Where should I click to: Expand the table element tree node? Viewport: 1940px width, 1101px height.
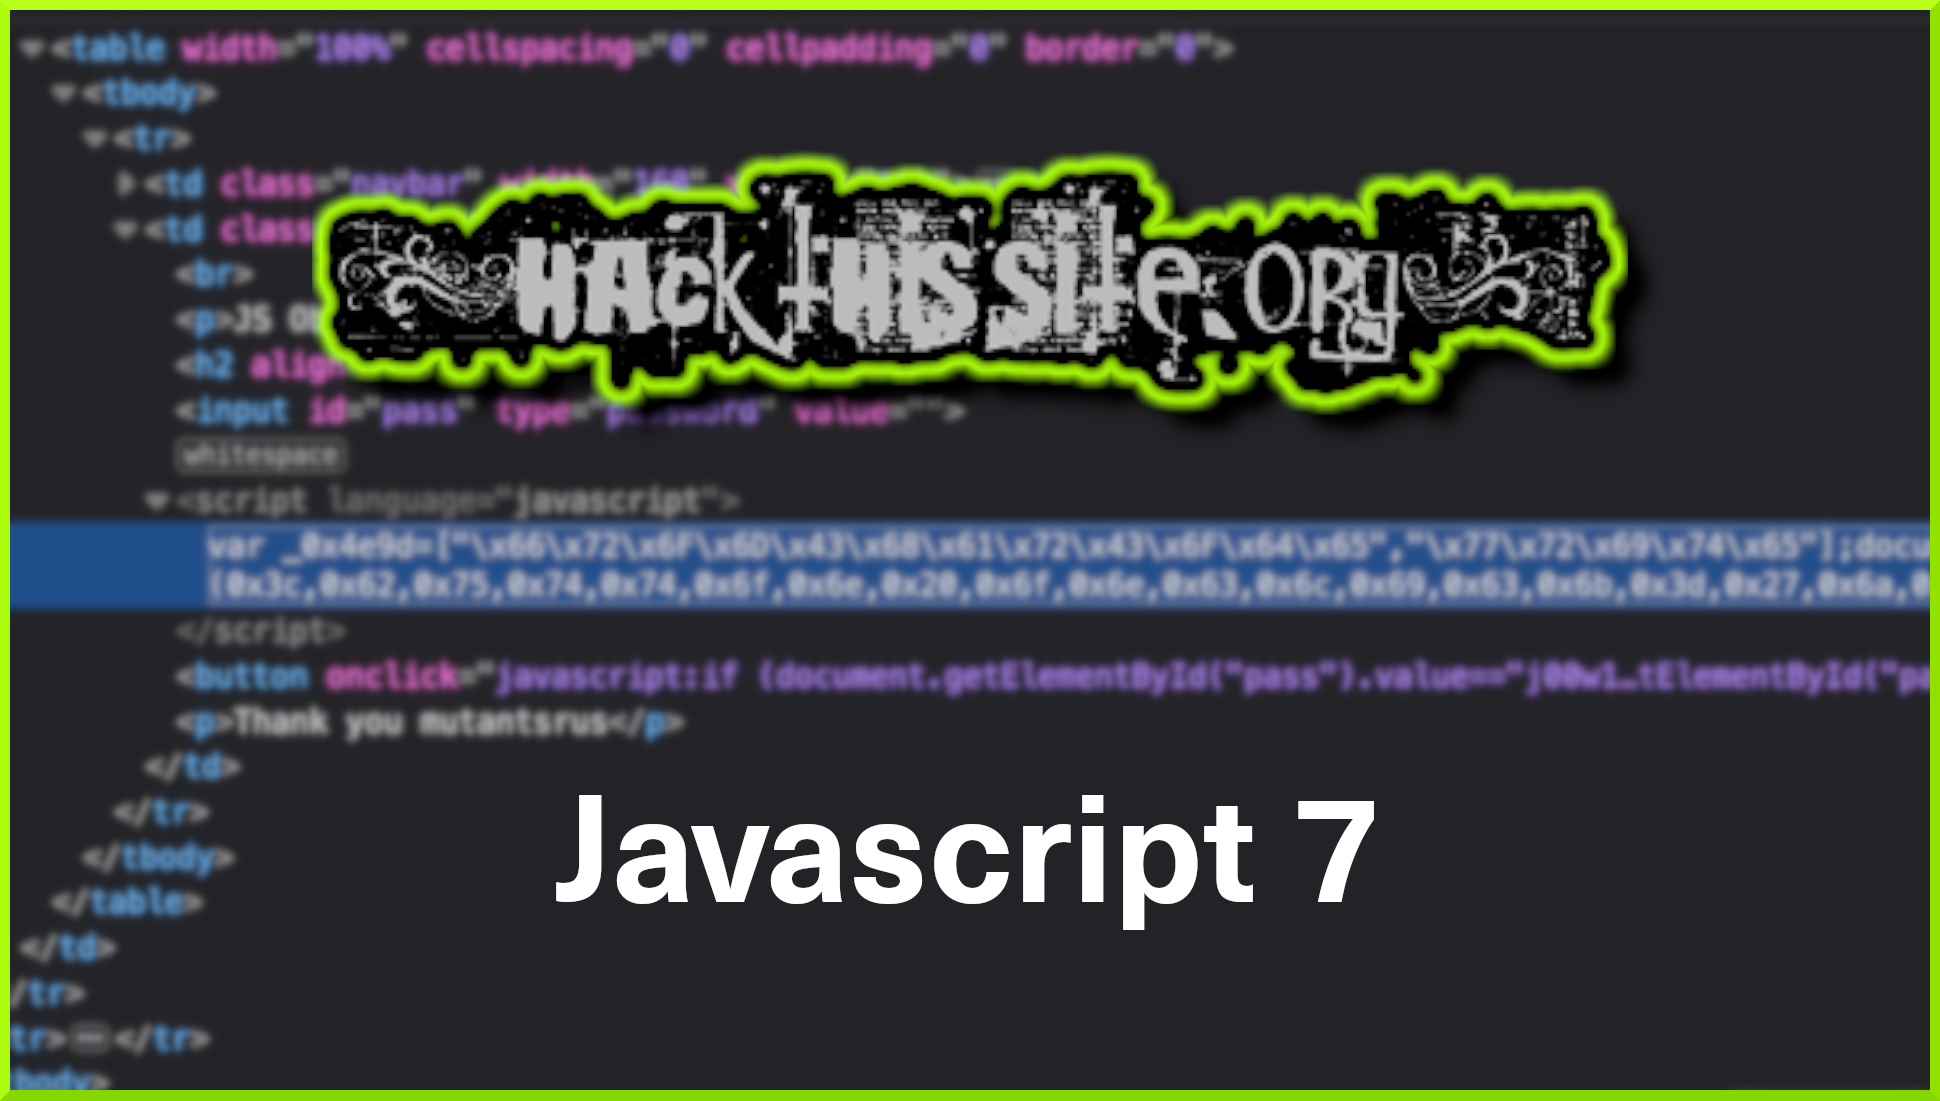pos(29,48)
